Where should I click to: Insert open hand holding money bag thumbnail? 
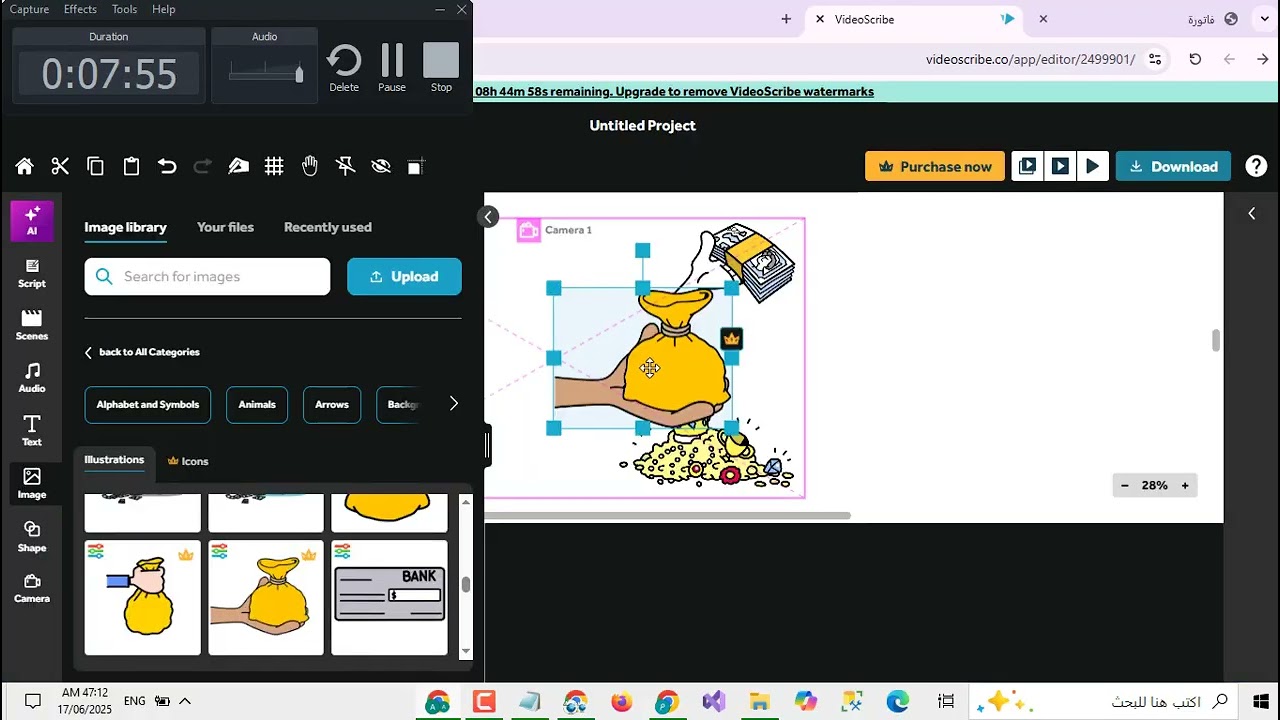coord(266,598)
